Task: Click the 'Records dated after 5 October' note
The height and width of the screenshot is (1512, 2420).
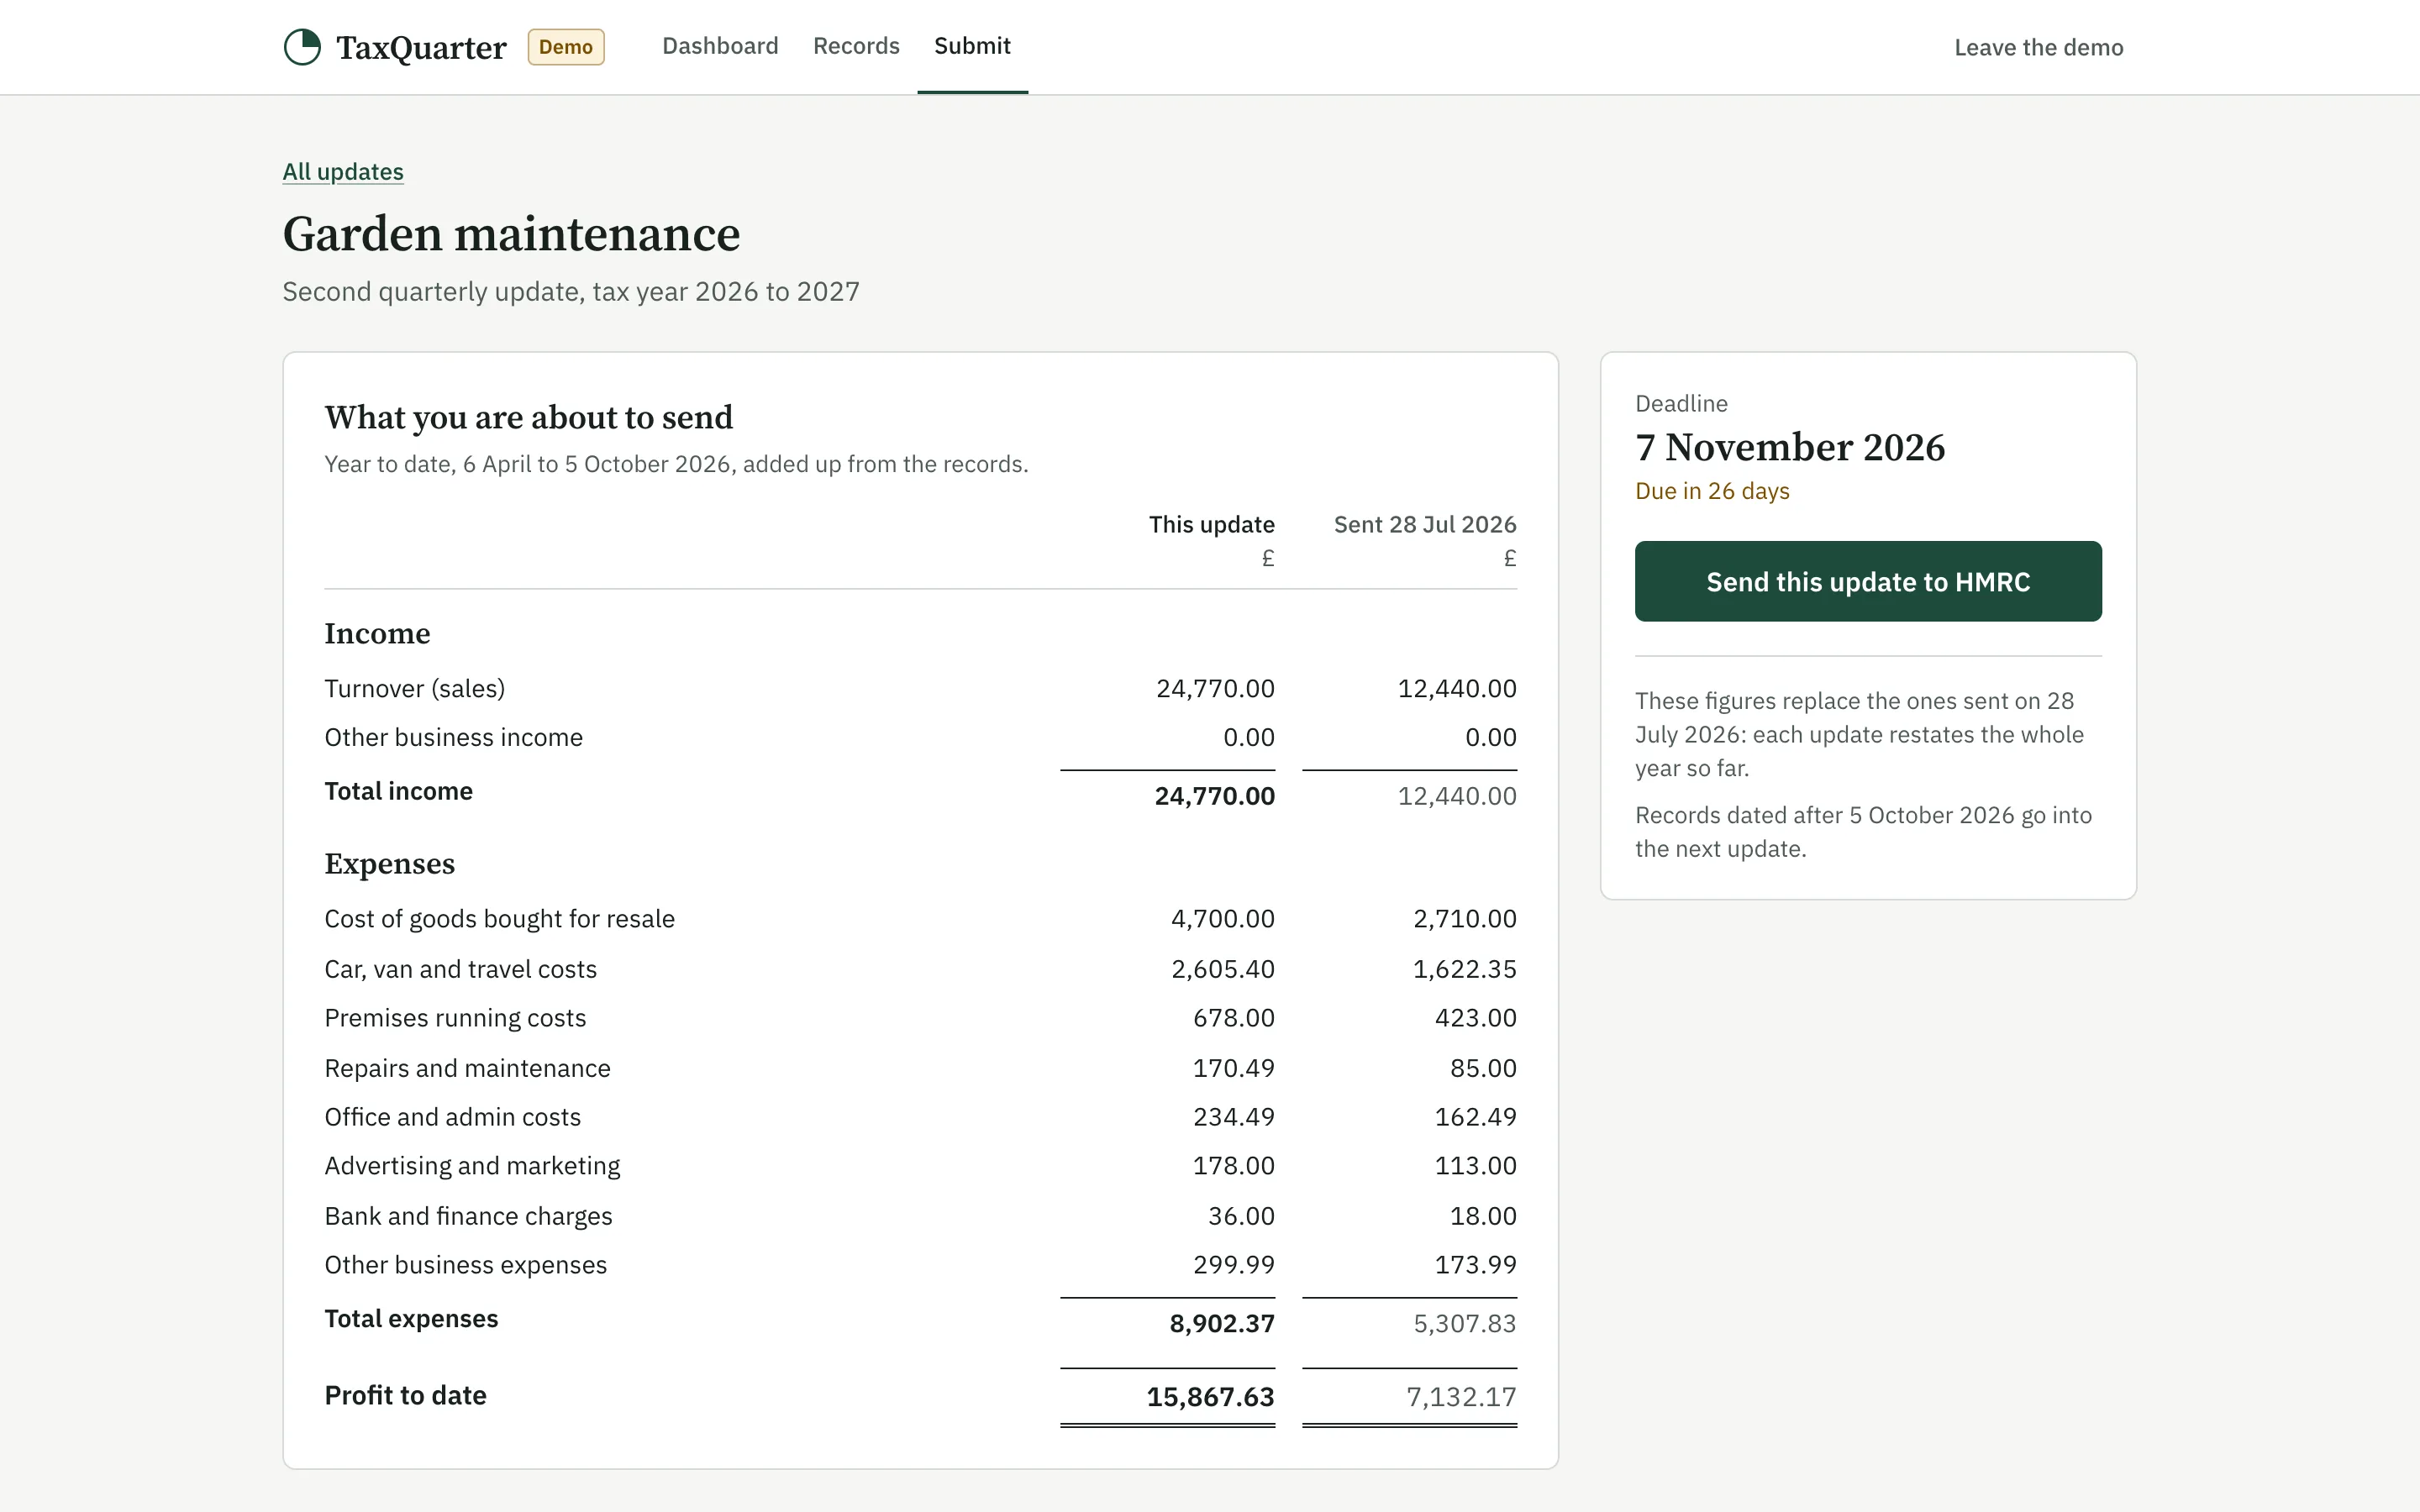Action: click(1863, 832)
